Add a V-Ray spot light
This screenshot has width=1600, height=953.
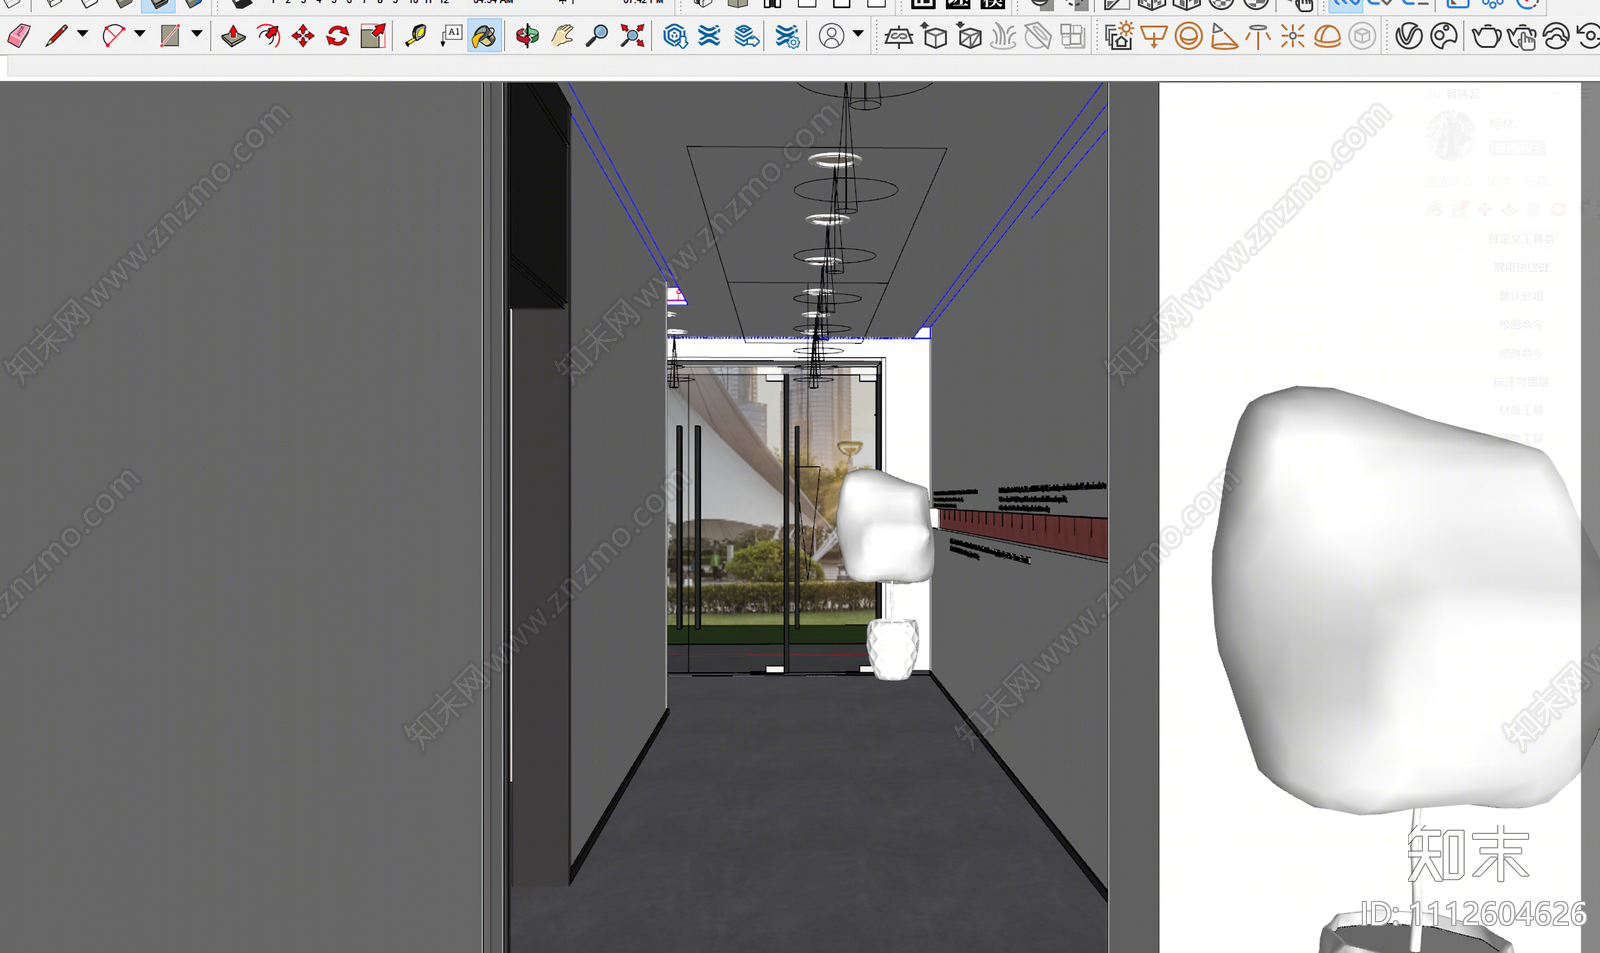point(1224,37)
